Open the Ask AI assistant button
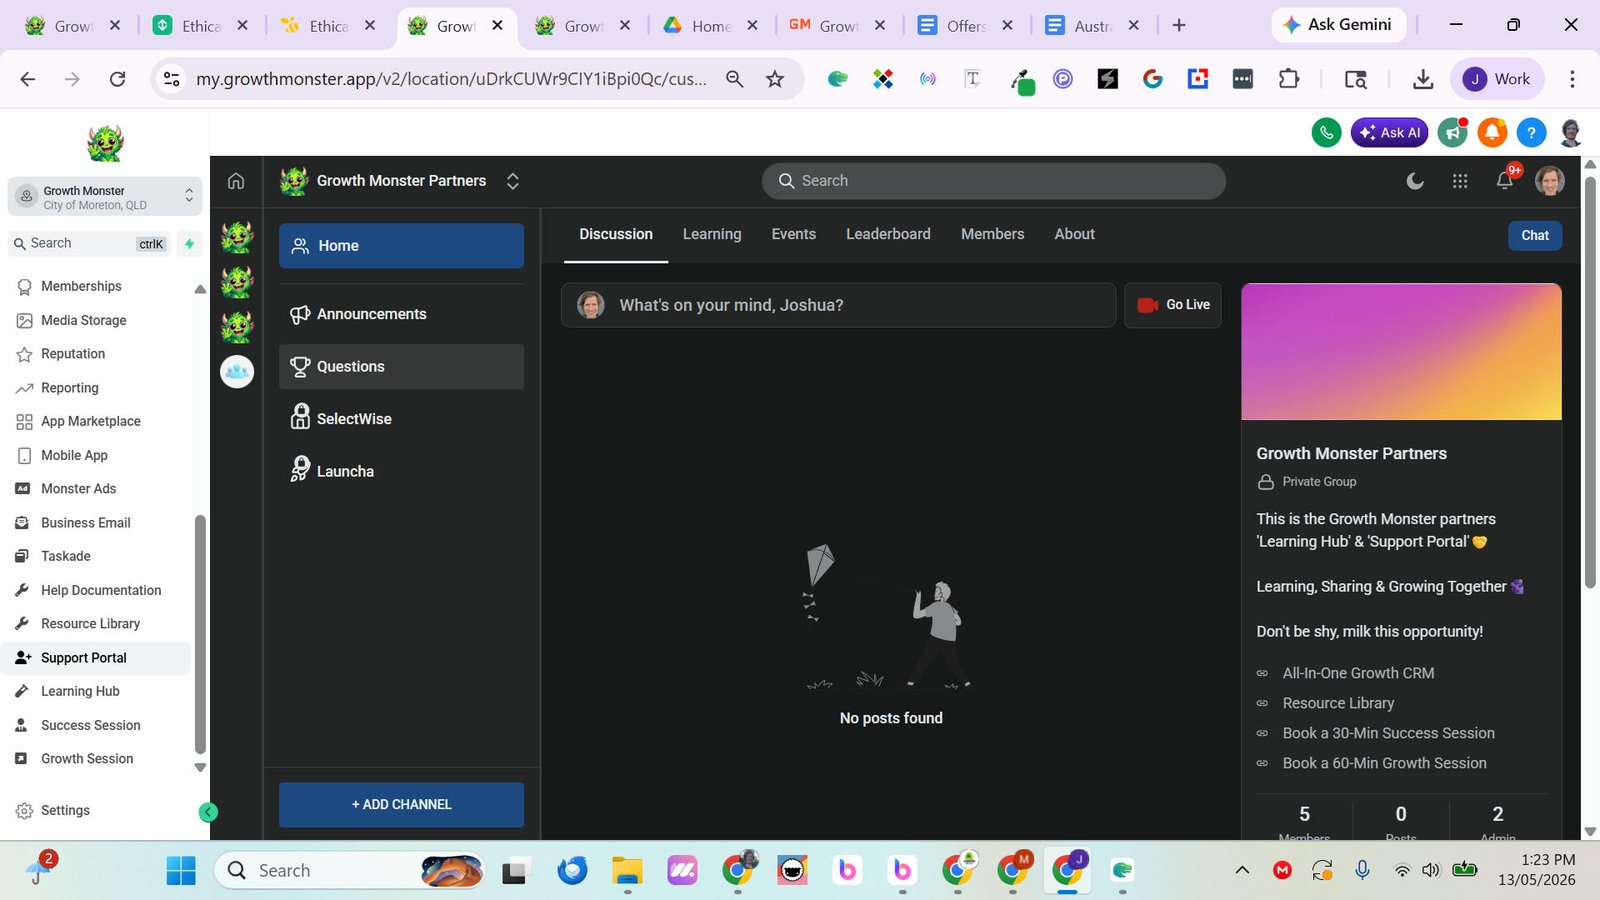Image resolution: width=1600 pixels, height=900 pixels. point(1389,132)
